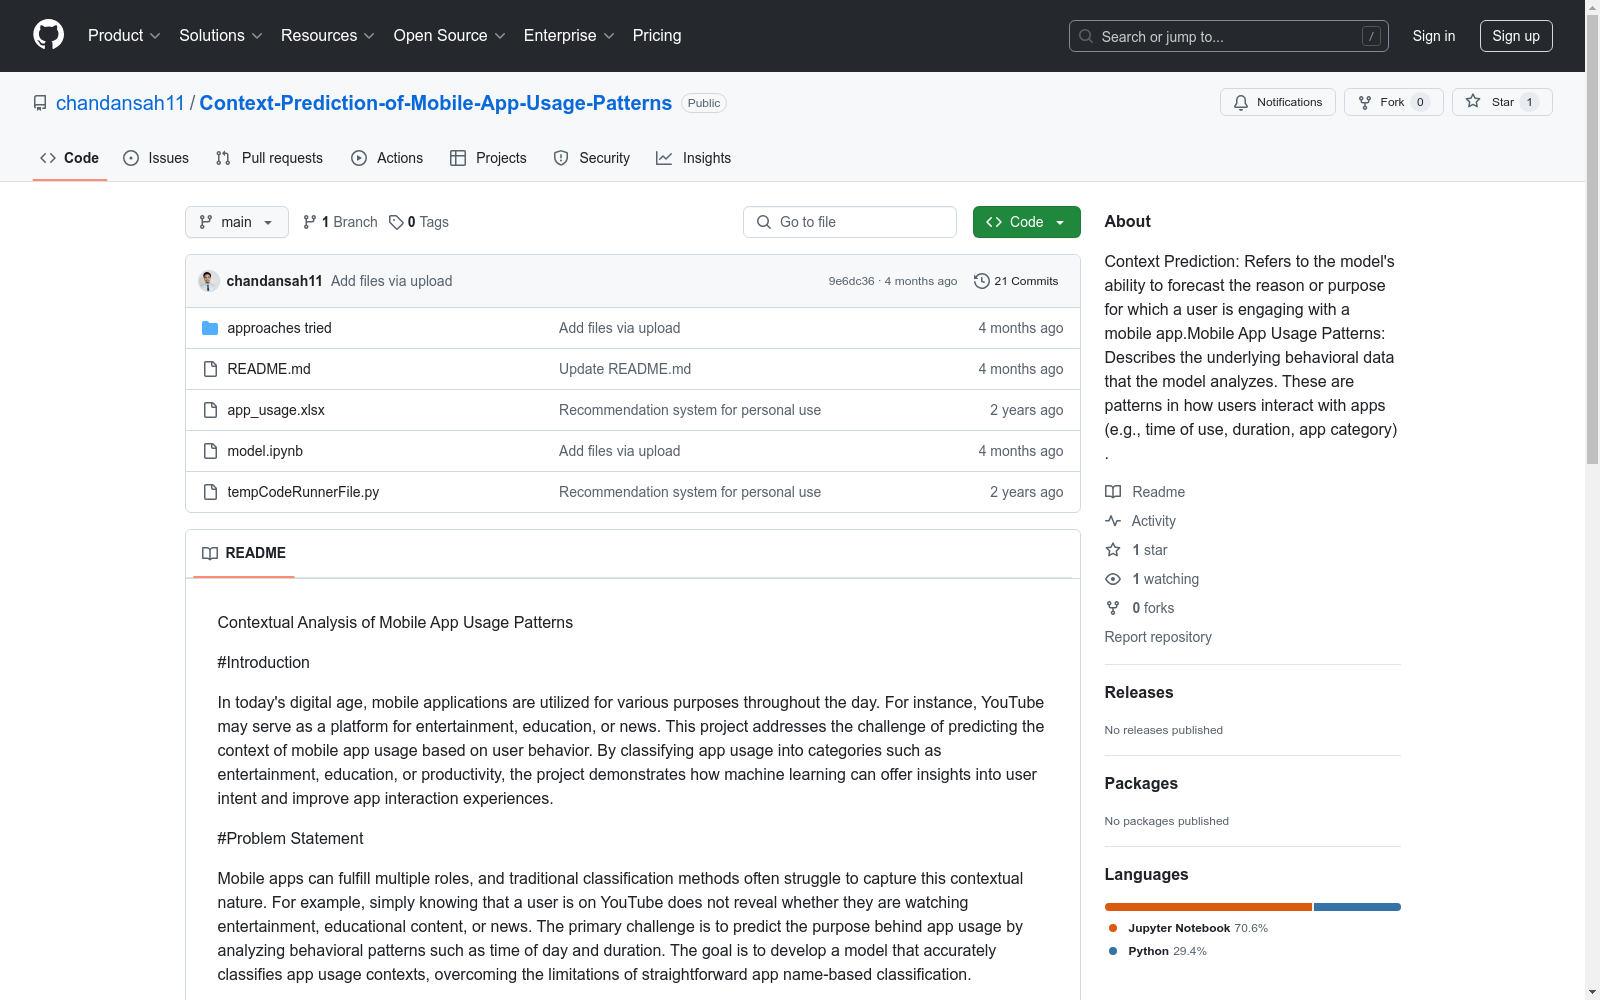
Task: Click the fork count badge 0
Action: coord(1420,102)
